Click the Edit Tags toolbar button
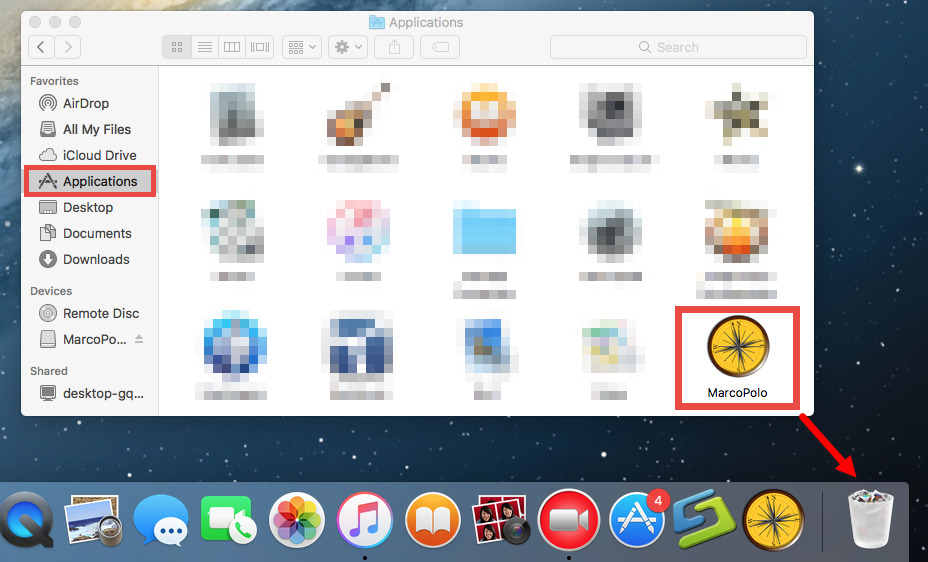Image resolution: width=928 pixels, height=562 pixels. (440, 47)
